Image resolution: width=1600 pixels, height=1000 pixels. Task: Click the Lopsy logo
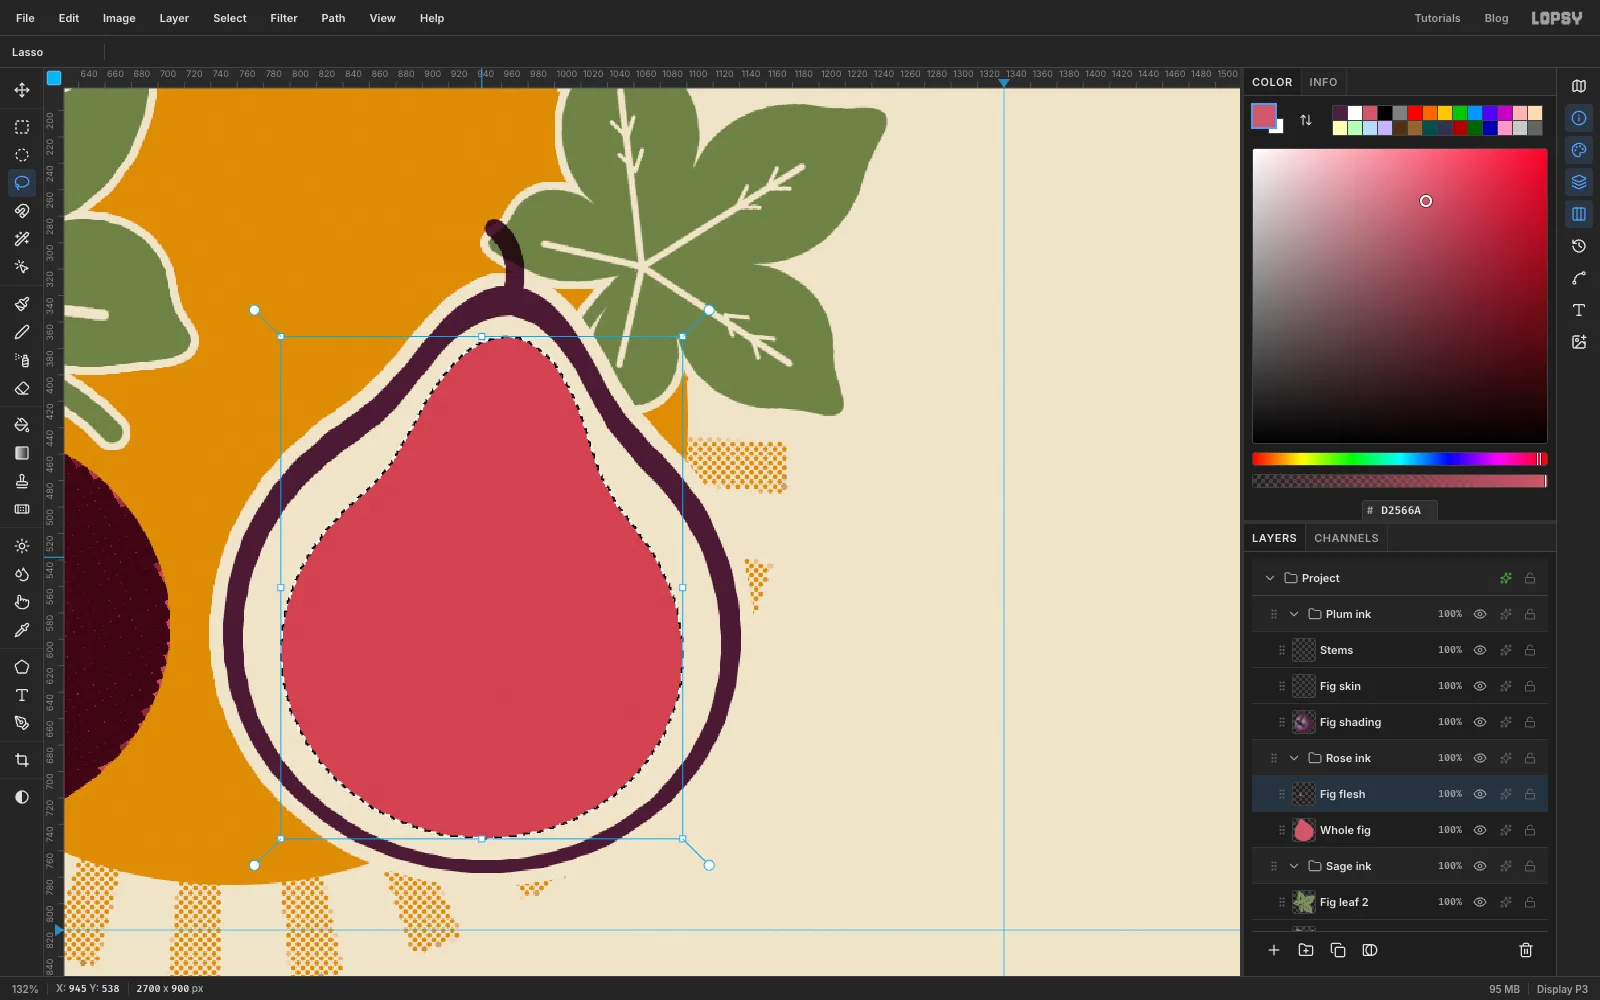point(1557,18)
